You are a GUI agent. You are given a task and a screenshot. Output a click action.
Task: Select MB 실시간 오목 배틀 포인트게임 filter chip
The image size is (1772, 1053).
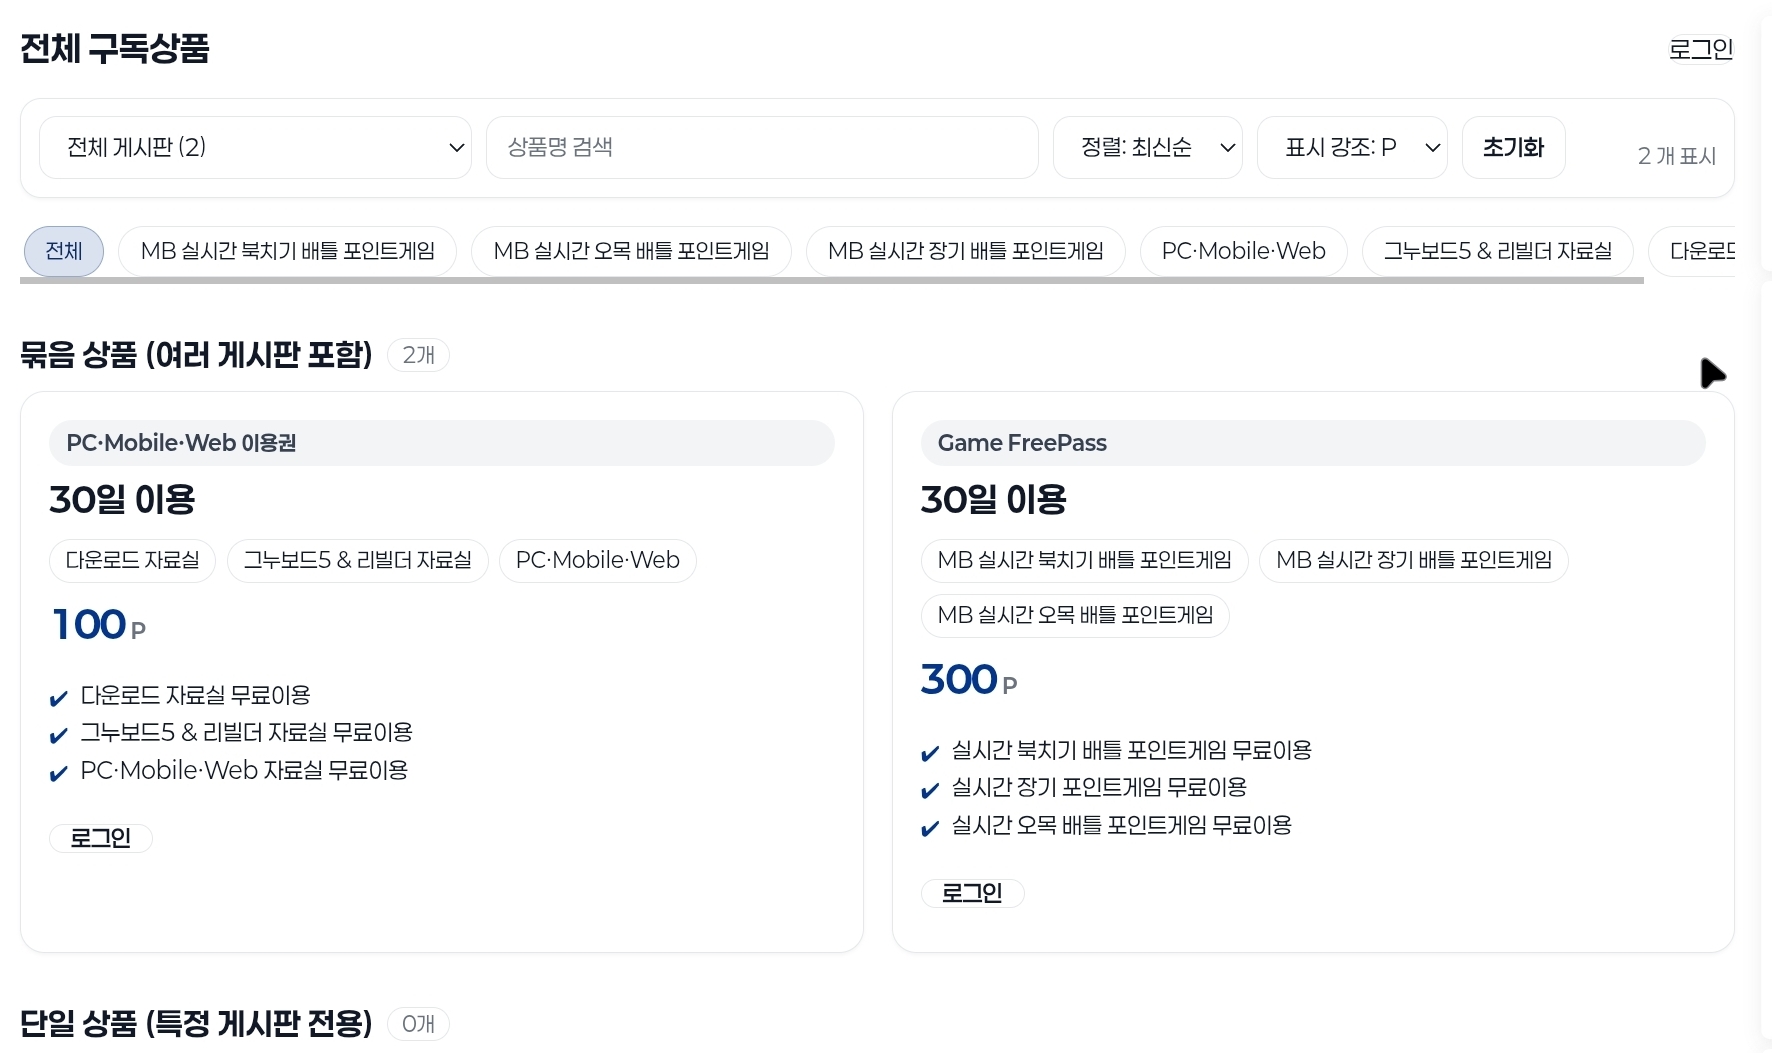pyautogui.click(x=631, y=251)
